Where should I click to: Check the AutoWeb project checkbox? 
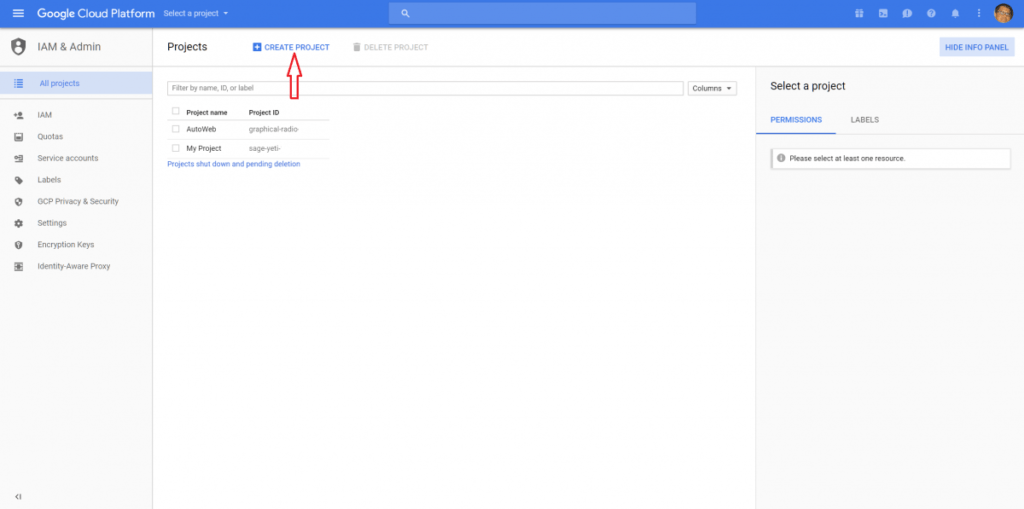(x=176, y=129)
